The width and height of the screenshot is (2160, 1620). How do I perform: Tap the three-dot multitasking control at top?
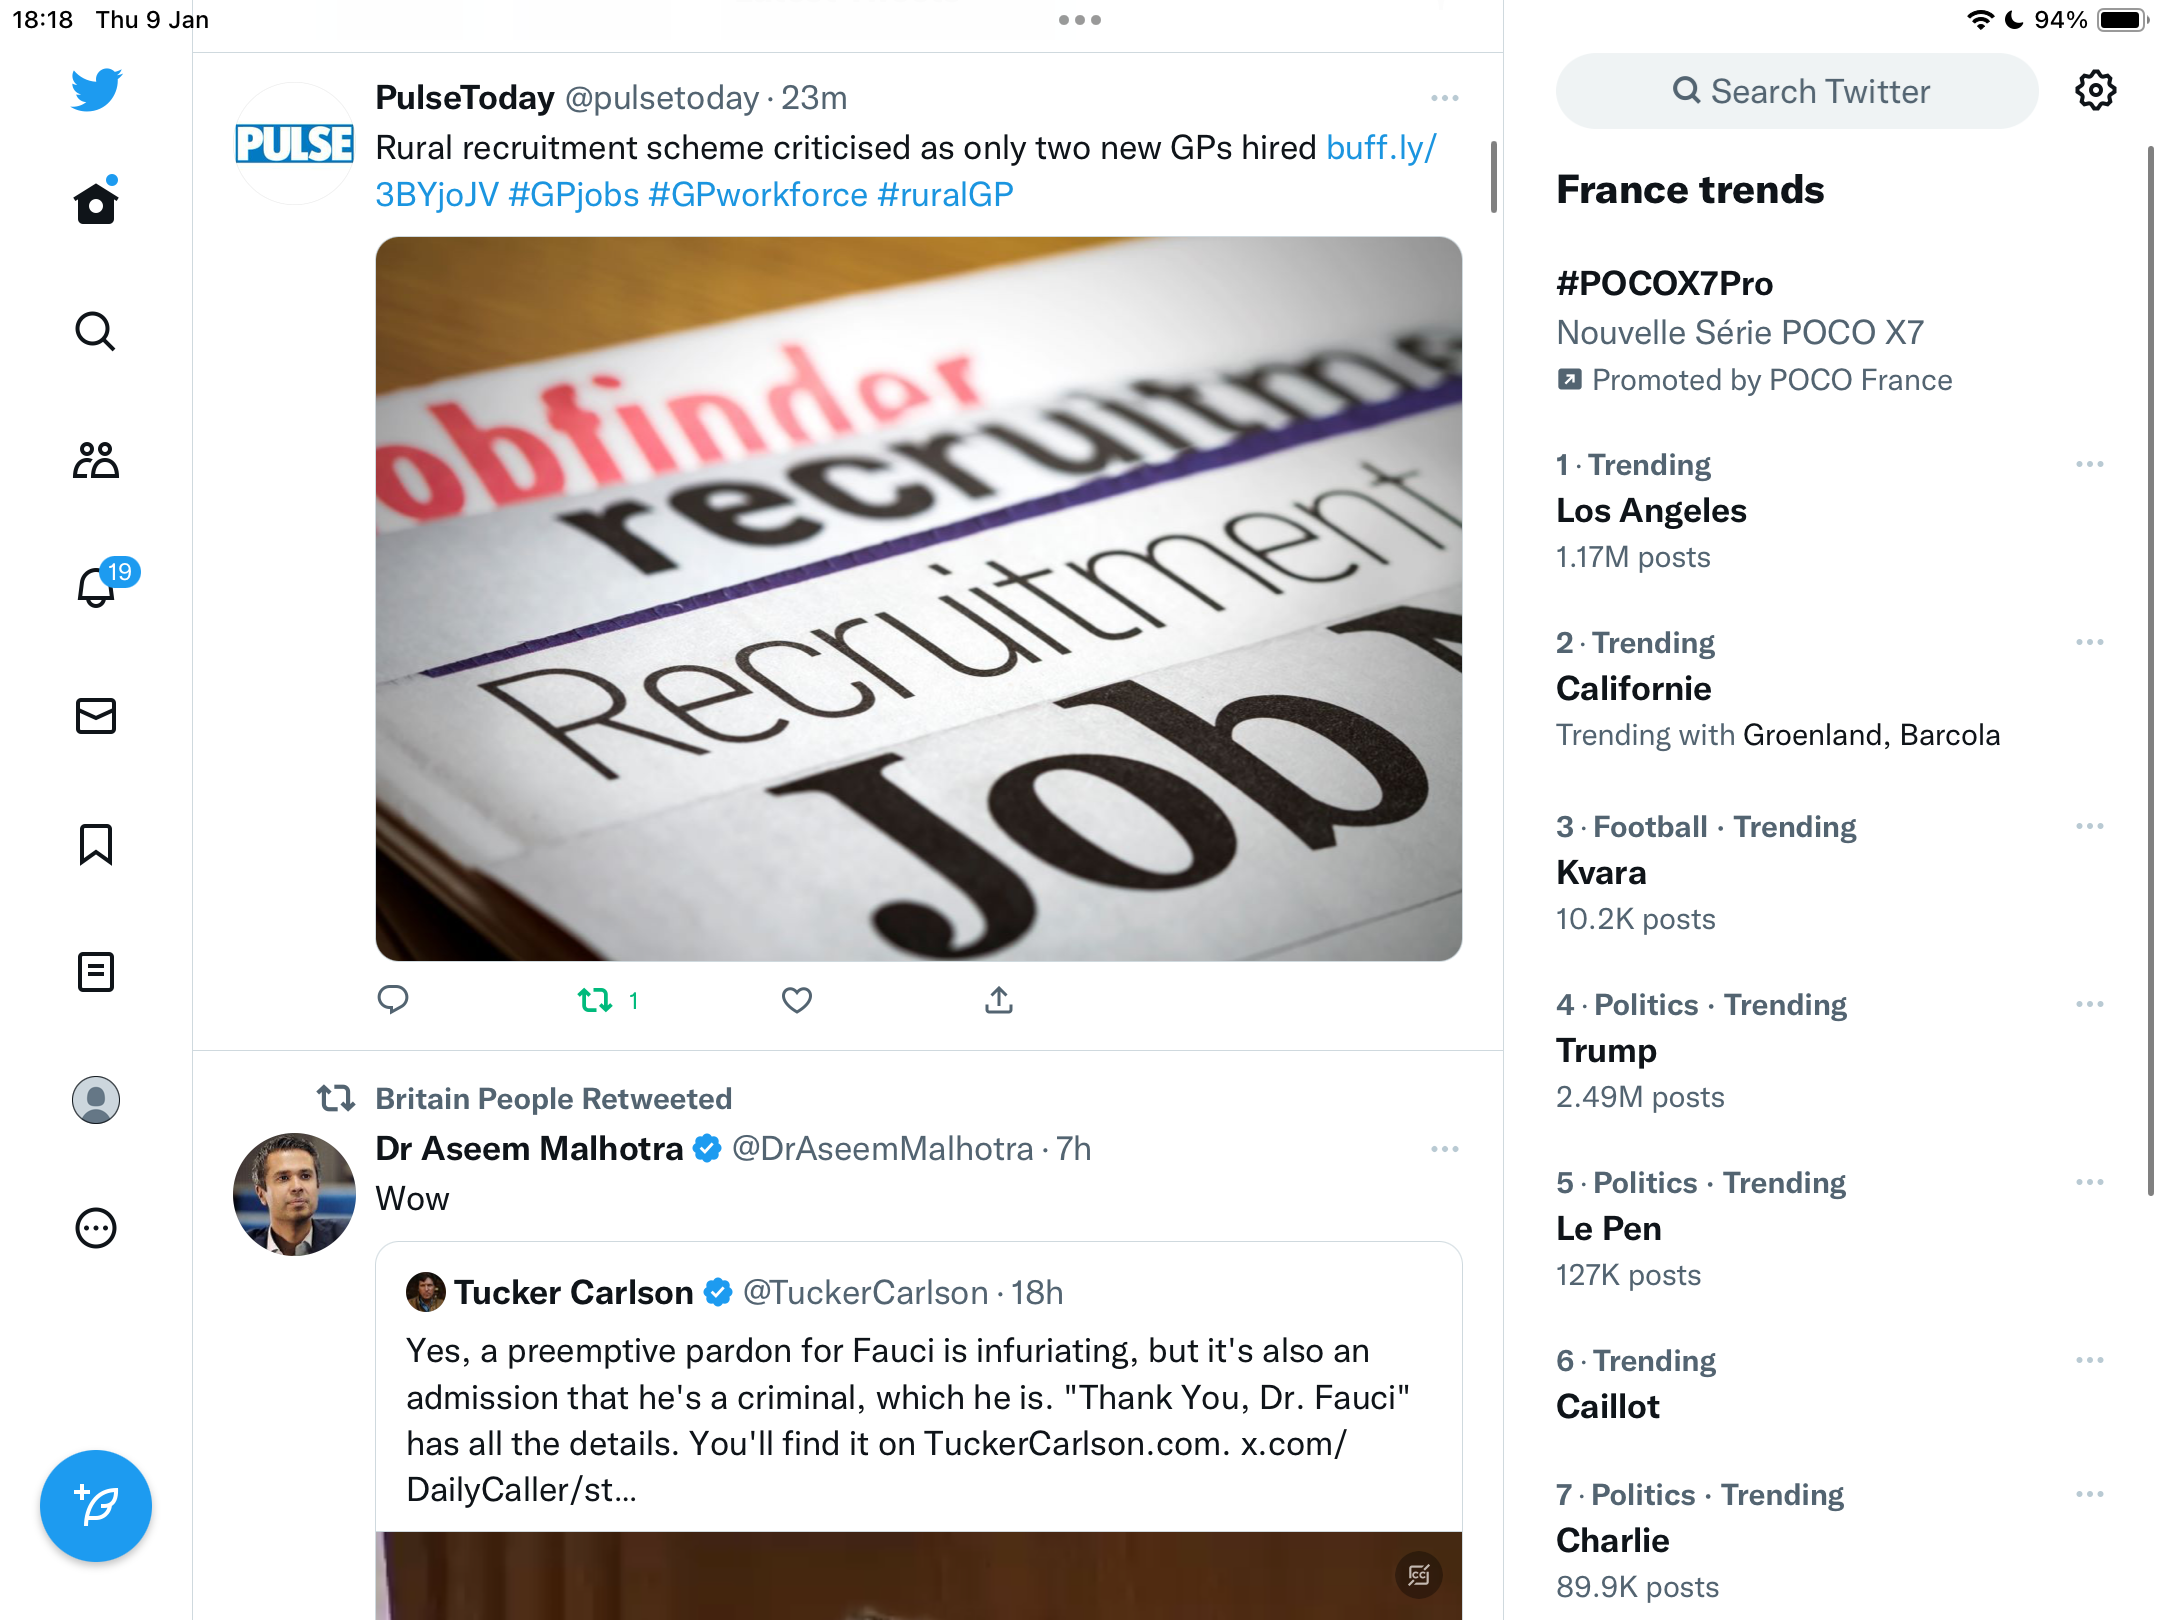tap(1080, 20)
